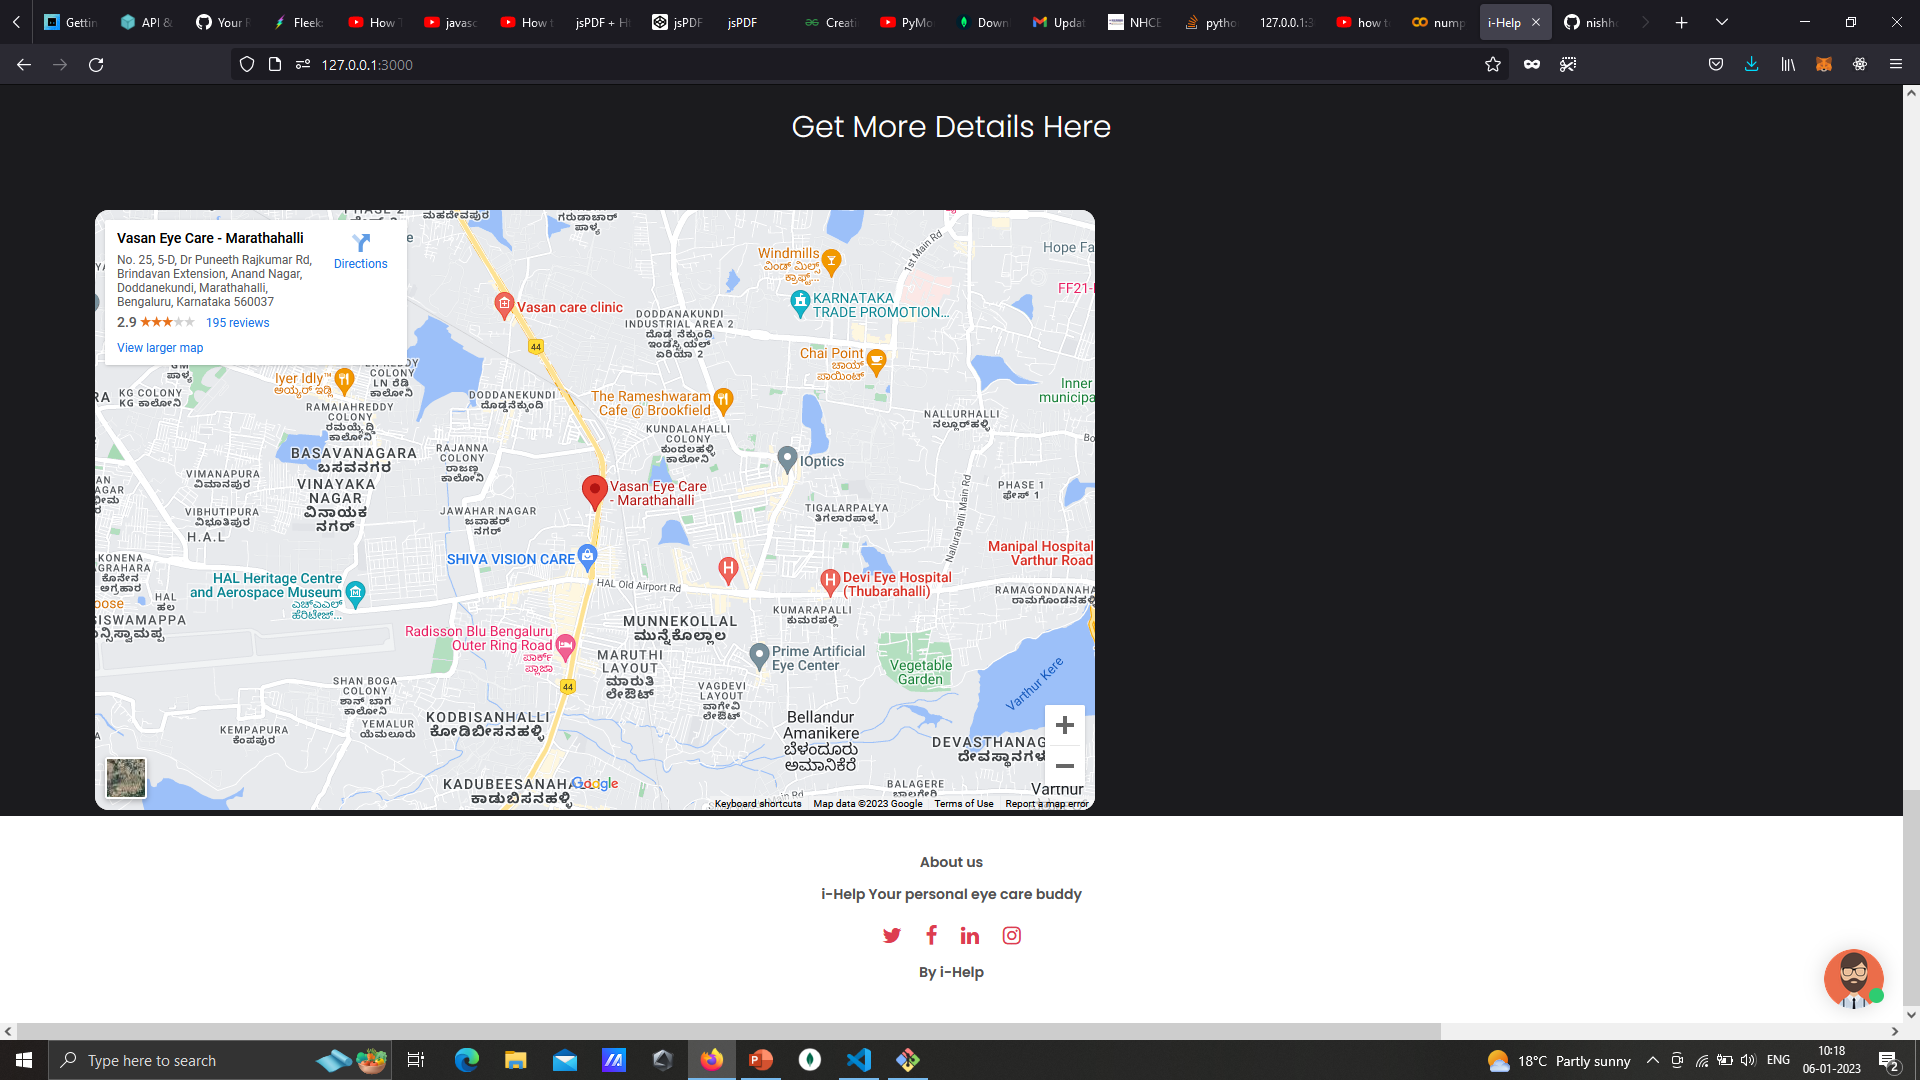
Task: Select SHIVA VISION CARE map marker
Action: tap(588, 556)
